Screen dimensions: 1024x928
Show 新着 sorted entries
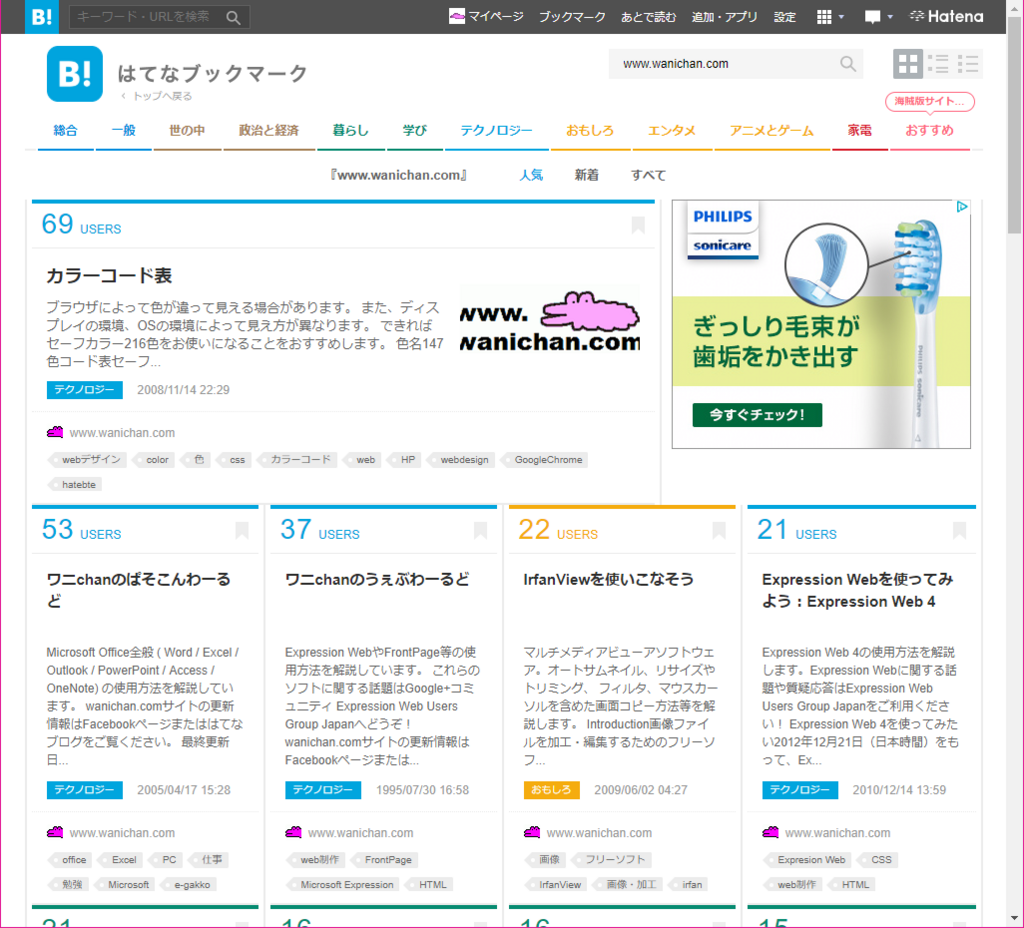click(586, 175)
